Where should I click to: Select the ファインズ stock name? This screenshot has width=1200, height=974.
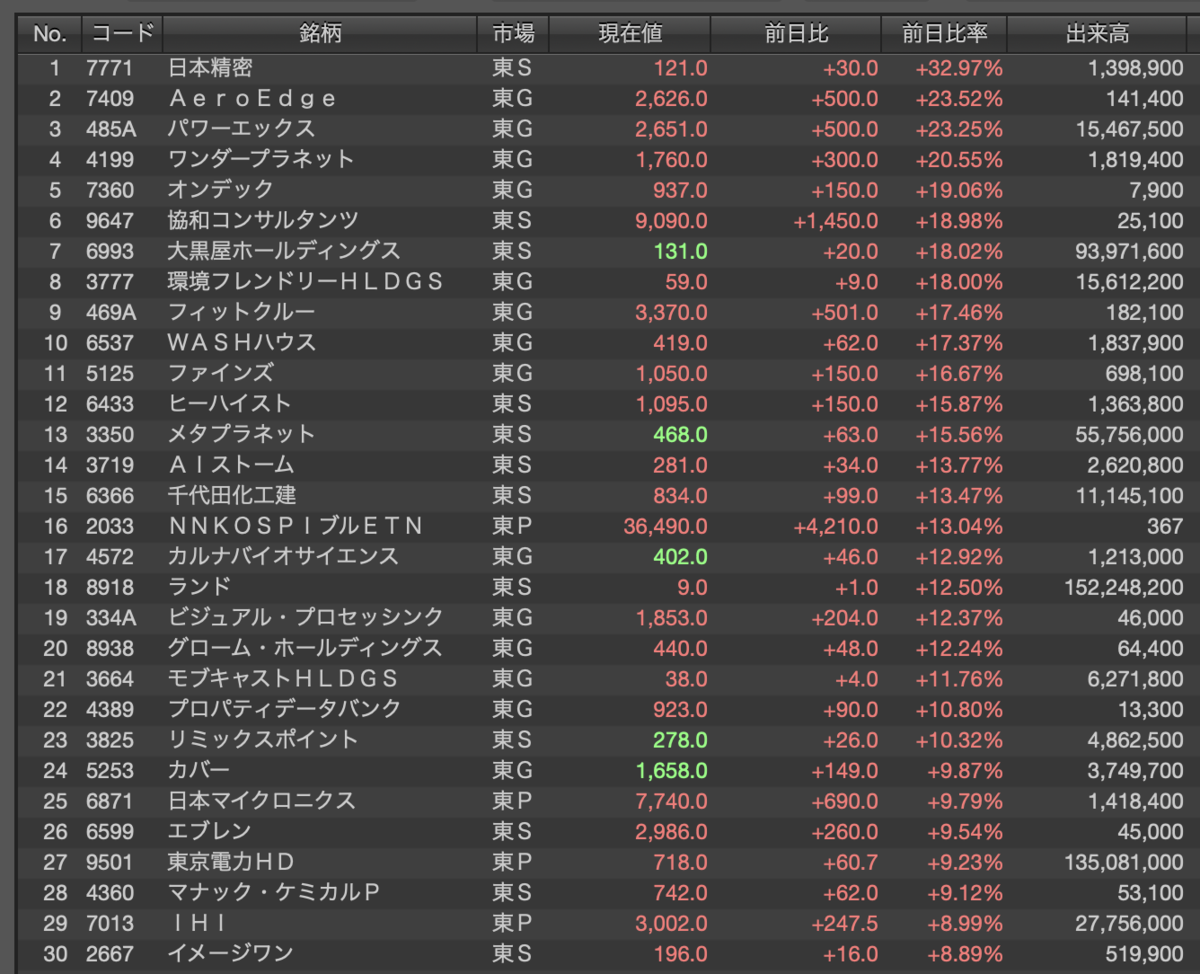[x=221, y=373]
